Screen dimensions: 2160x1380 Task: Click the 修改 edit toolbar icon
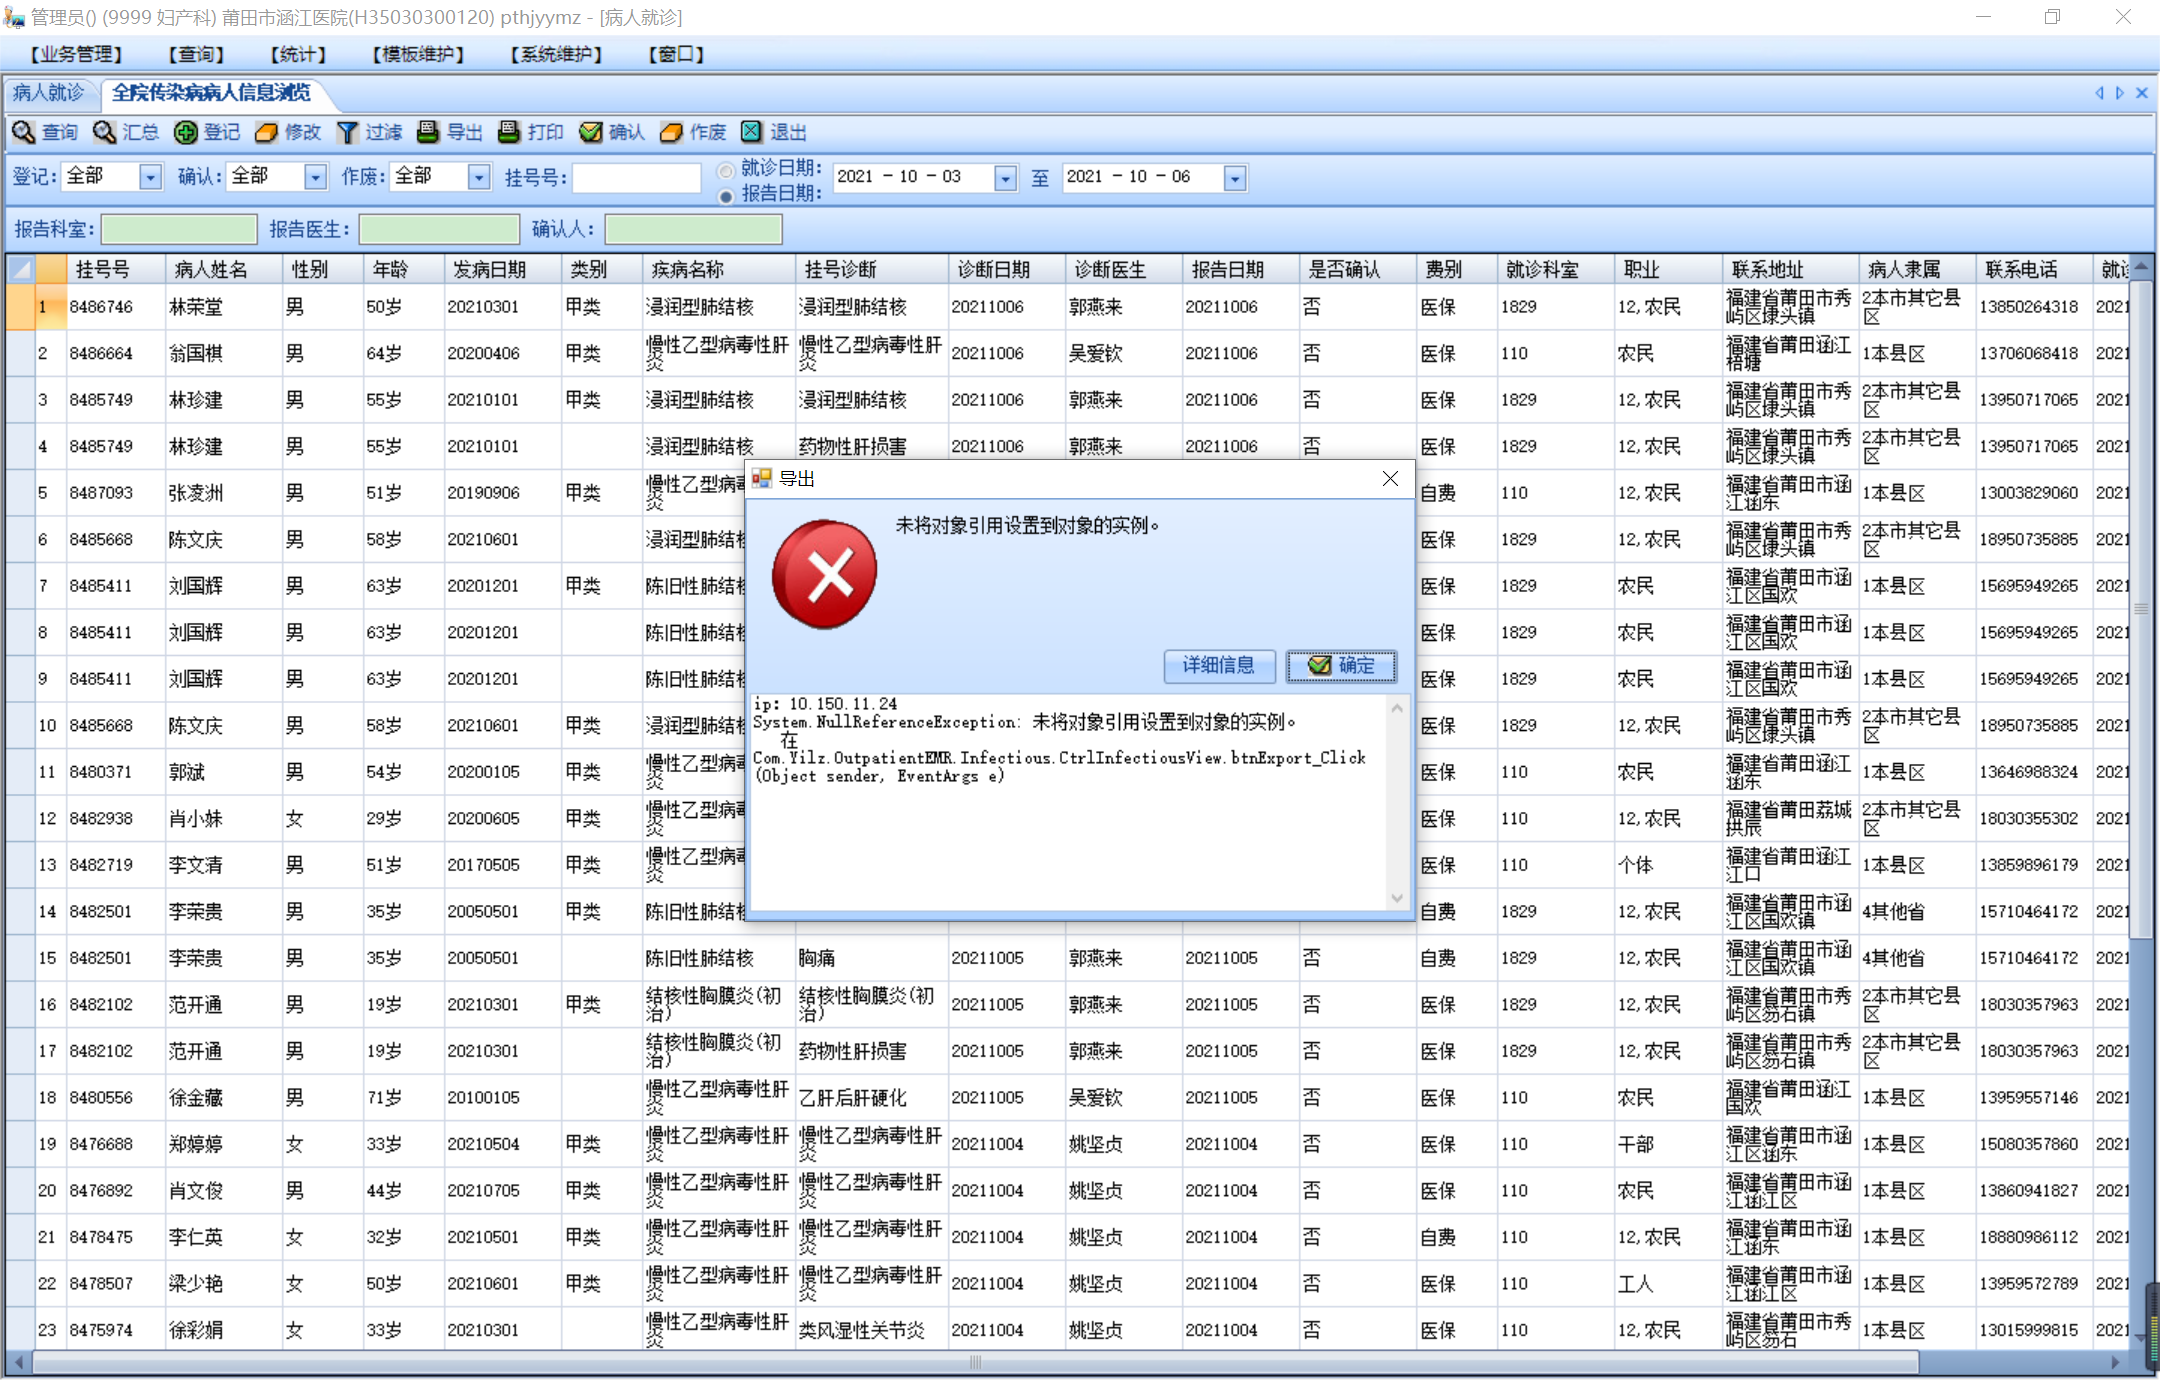coord(266,132)
